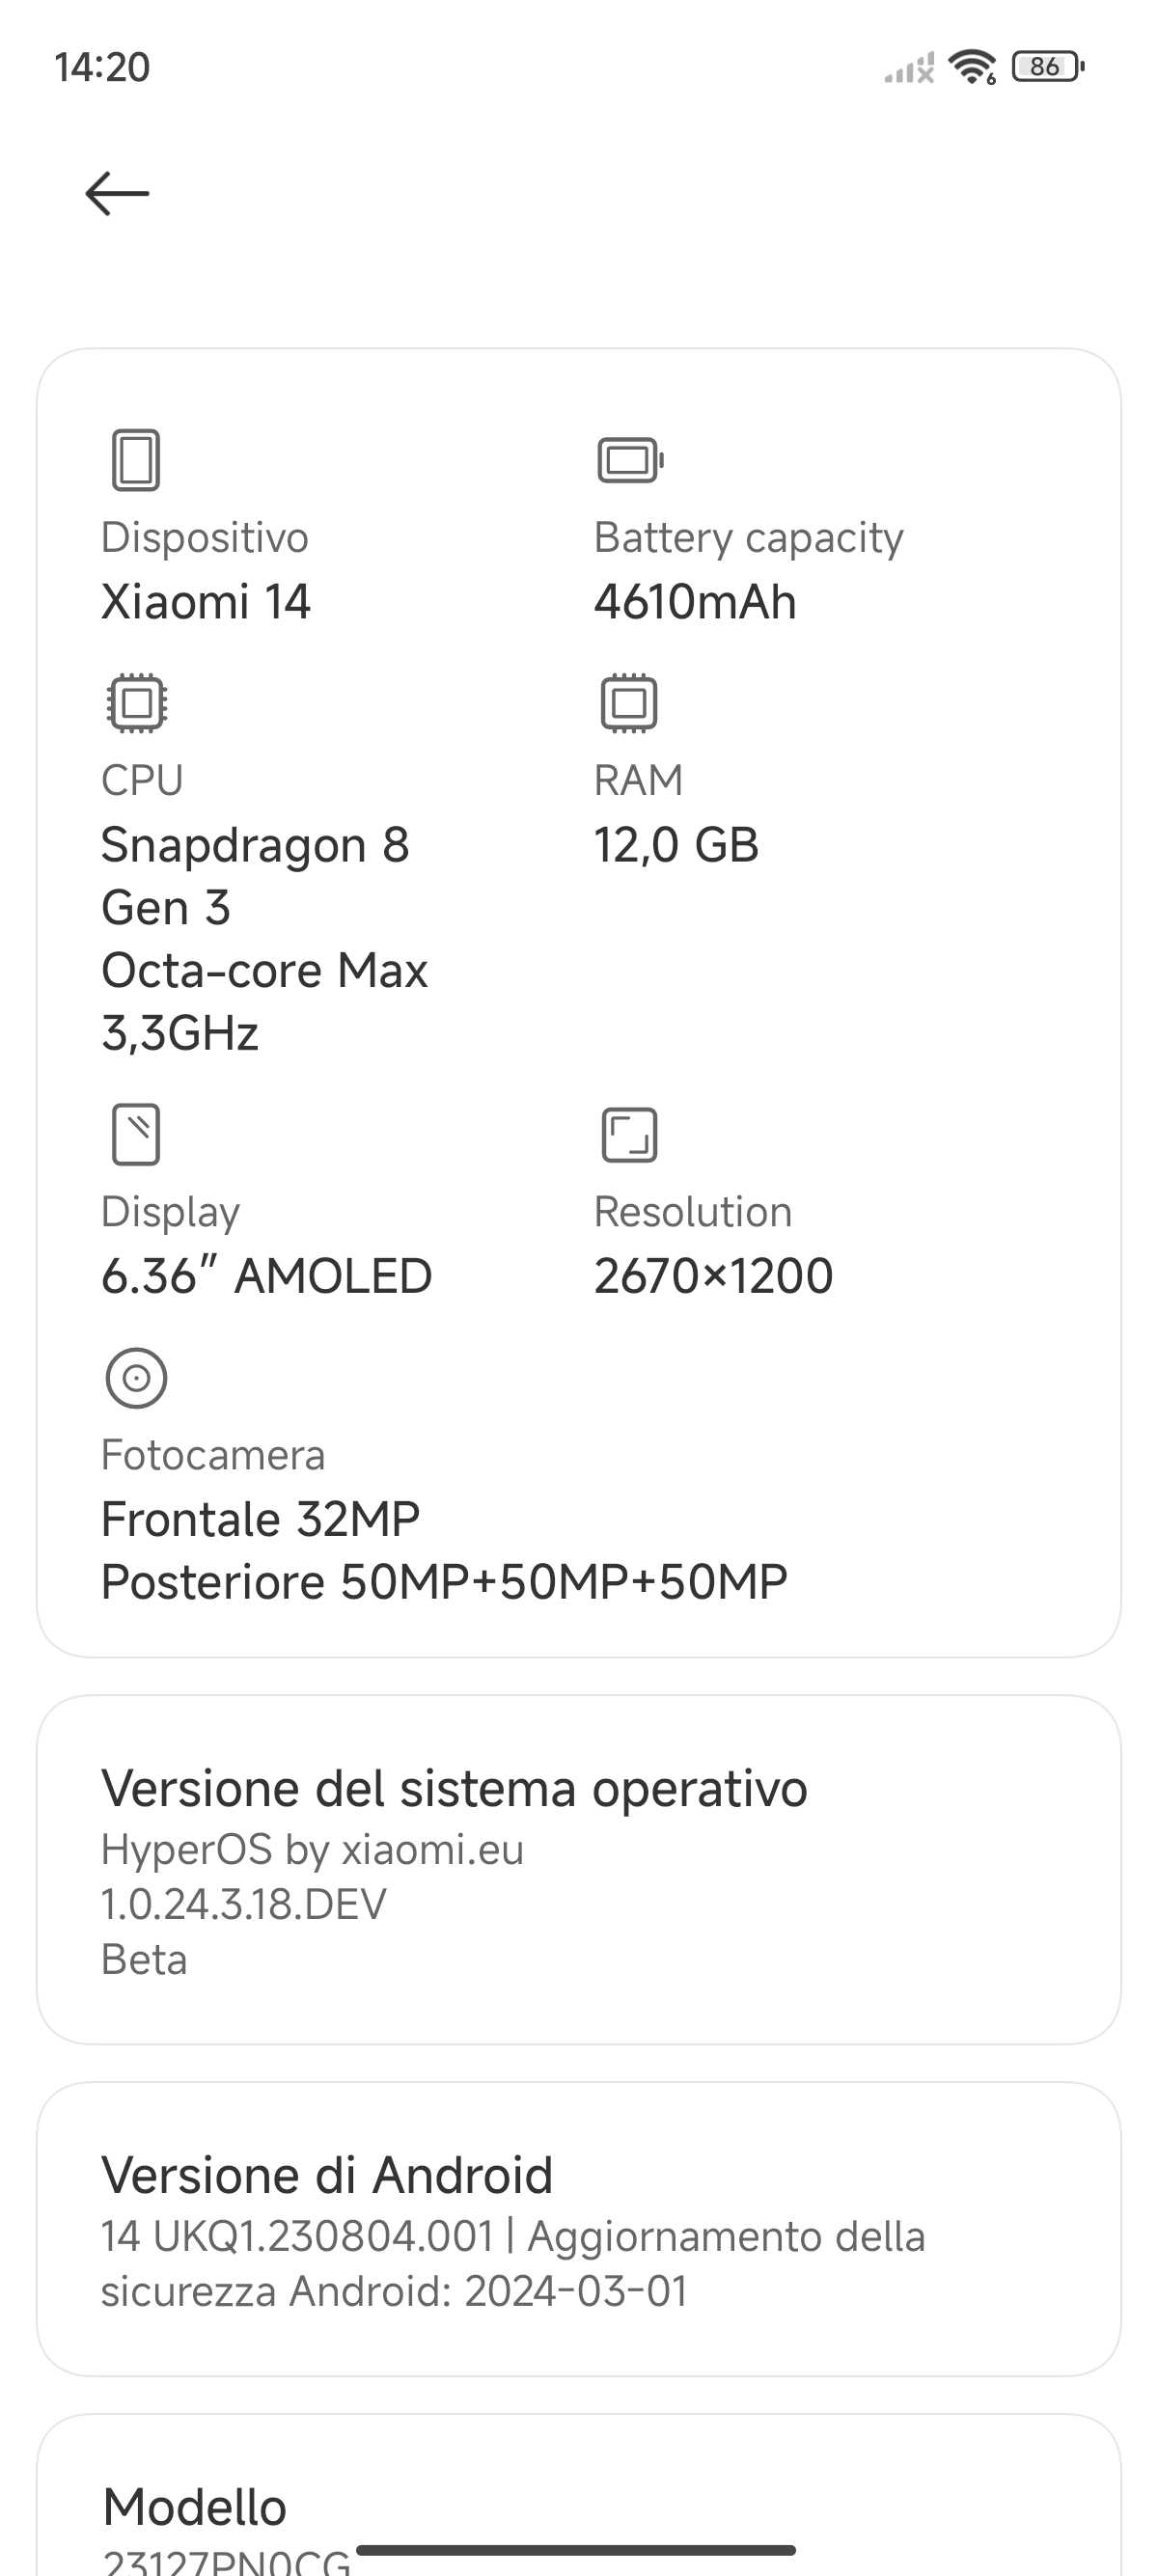This screenshot has width=1158, height=2576.
Task: Tap the CPU chip icon
Action: click(x=137, y=703)
